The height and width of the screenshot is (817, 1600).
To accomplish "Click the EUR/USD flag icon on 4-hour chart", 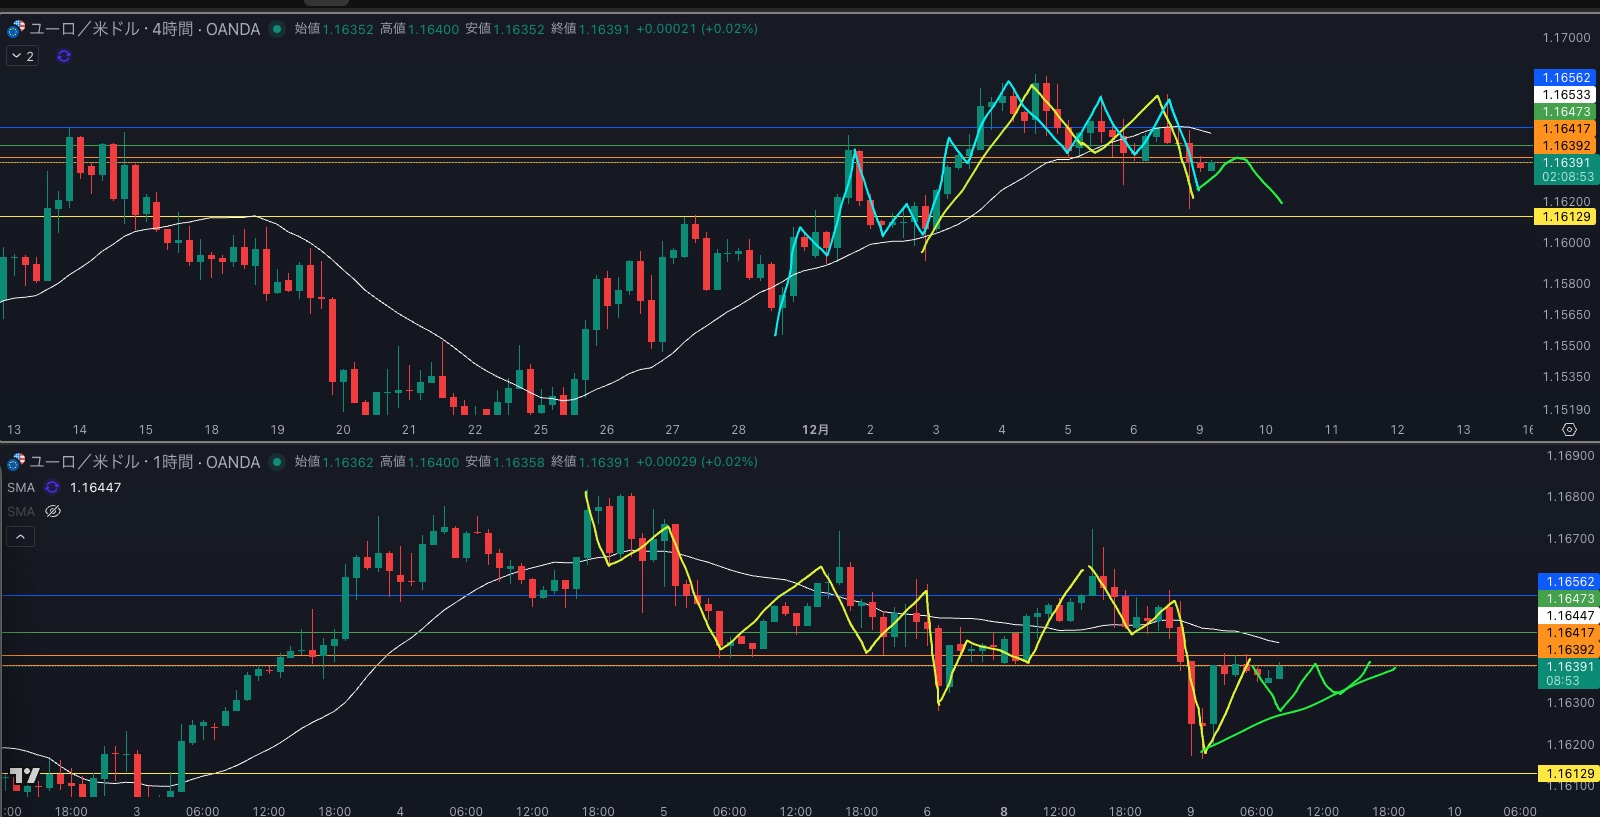I will tap(16, 29).
